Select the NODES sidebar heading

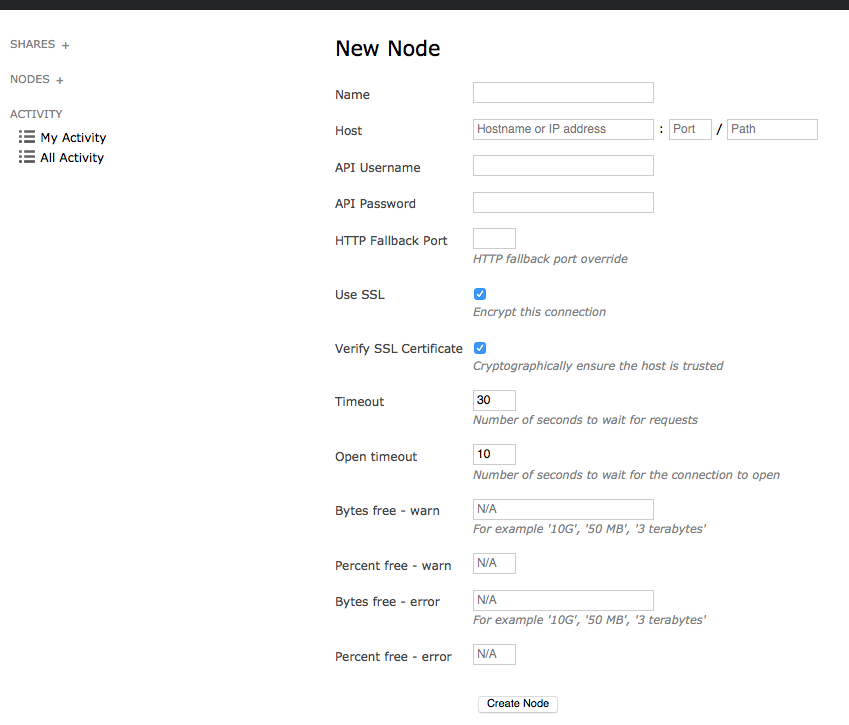coord(30,79)
